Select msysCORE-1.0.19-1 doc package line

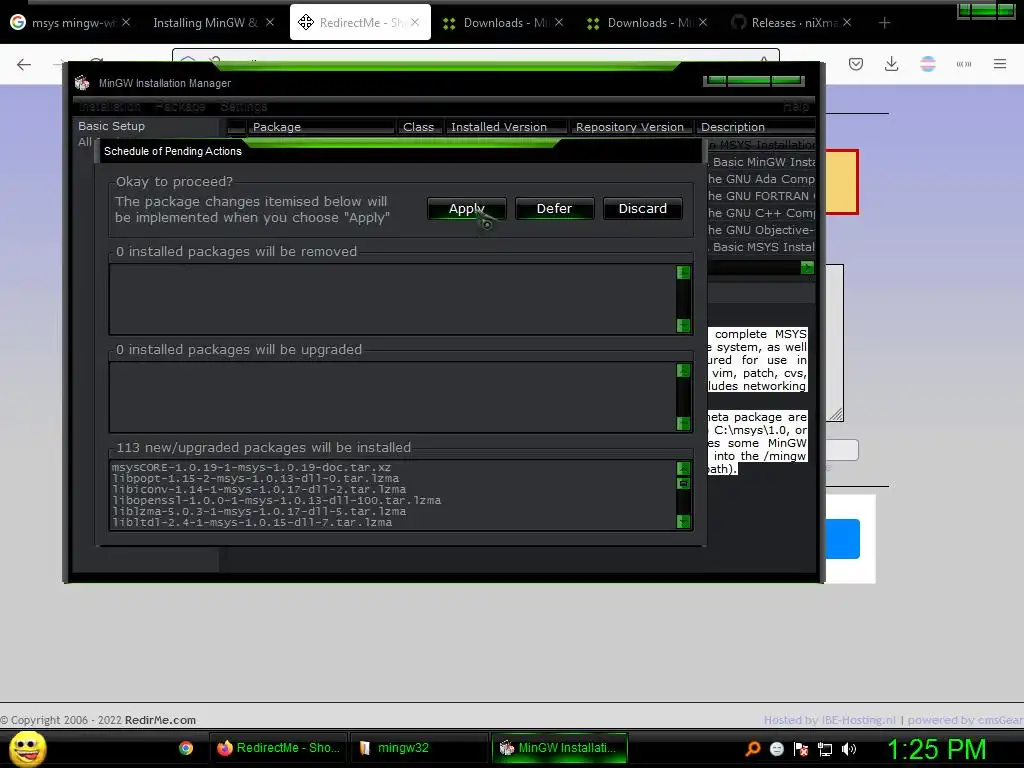coord(251,468)
